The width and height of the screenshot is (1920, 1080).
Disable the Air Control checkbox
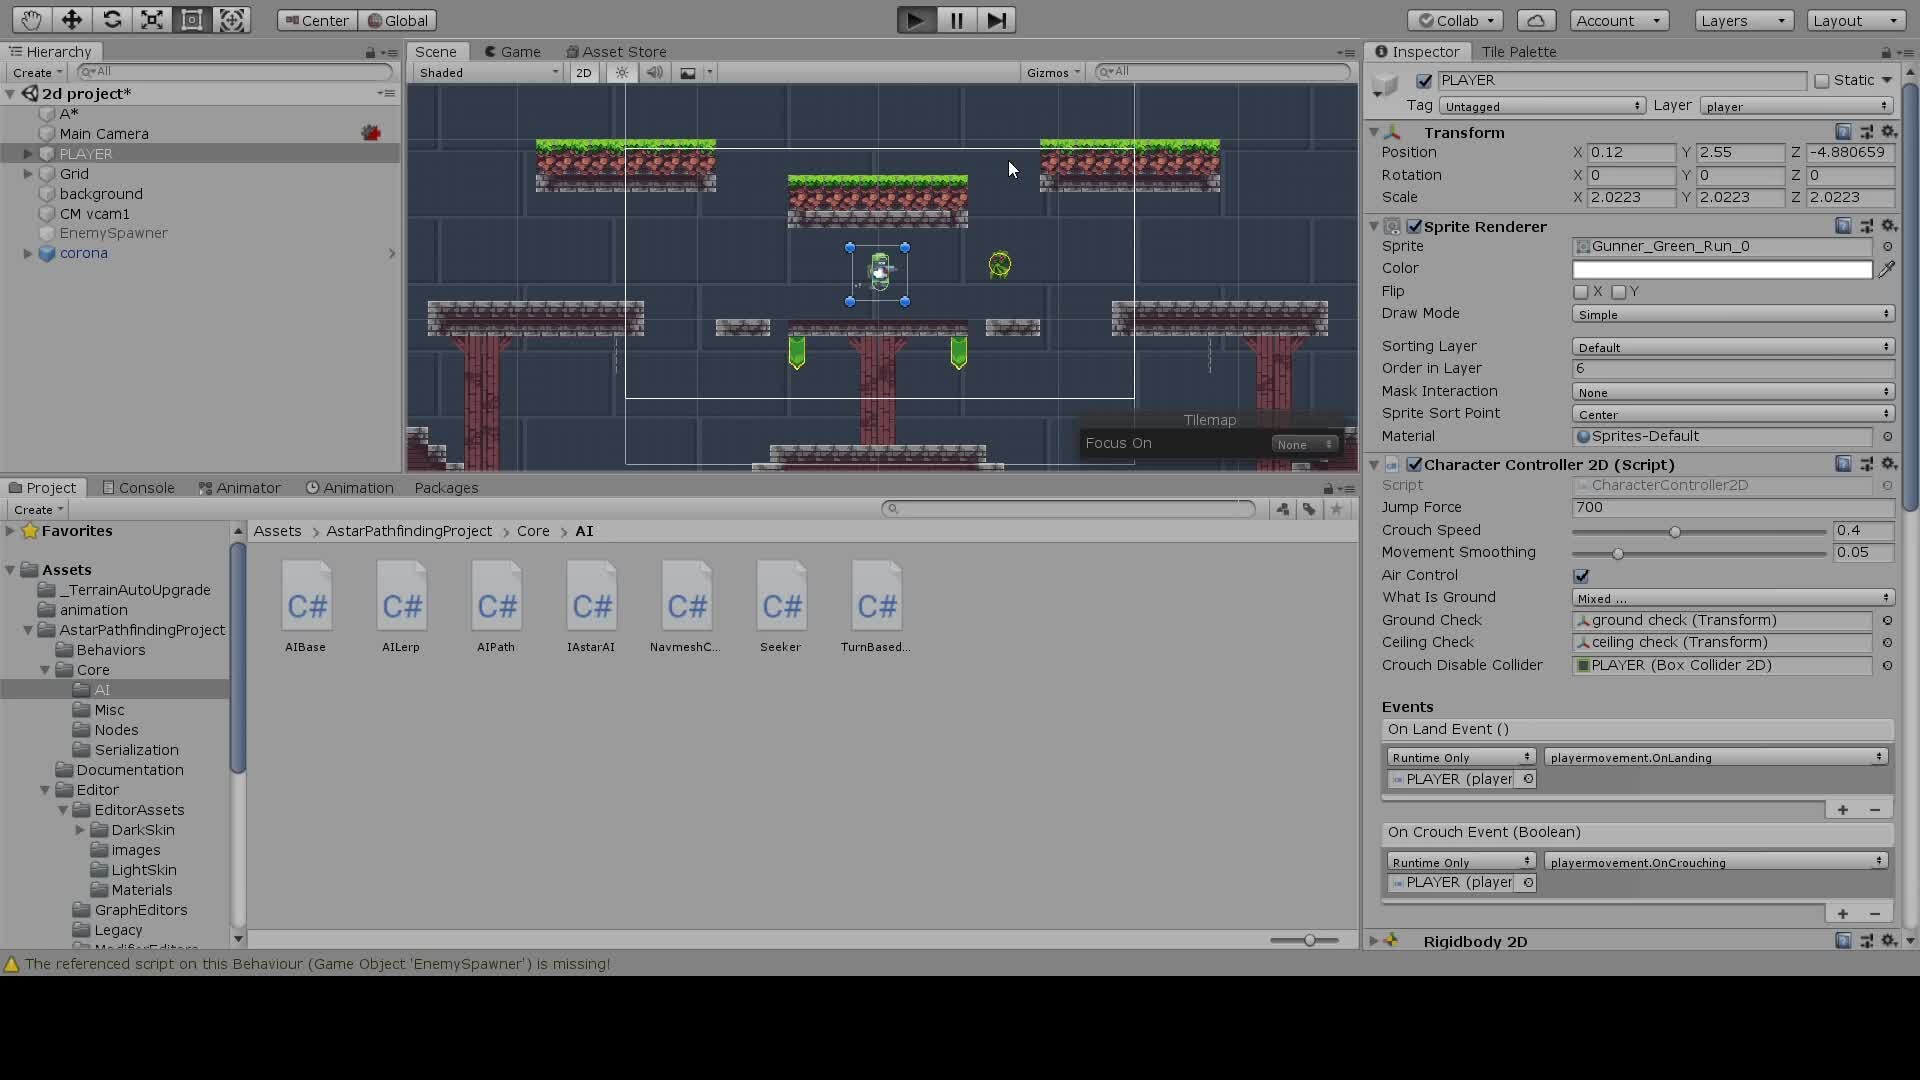tap(1582, 575)
